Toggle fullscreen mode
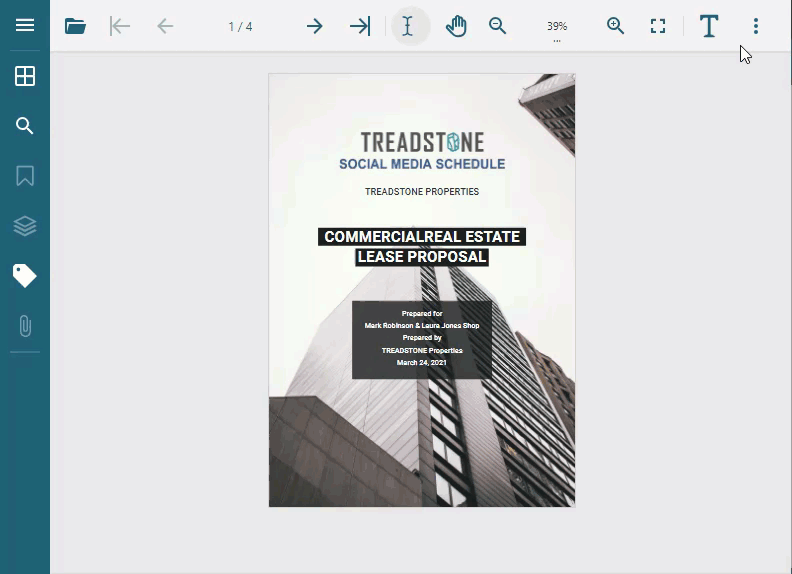 [658, 26]
